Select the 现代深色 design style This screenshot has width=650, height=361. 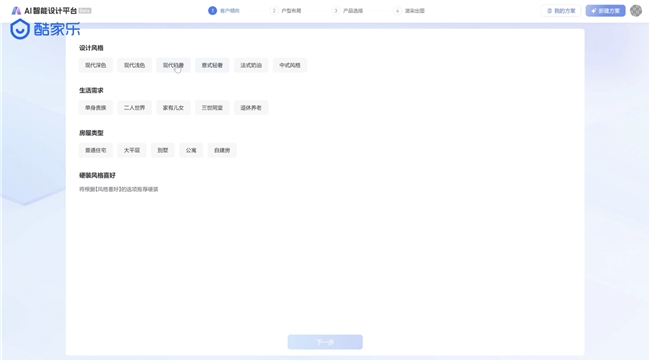point(96,65)
